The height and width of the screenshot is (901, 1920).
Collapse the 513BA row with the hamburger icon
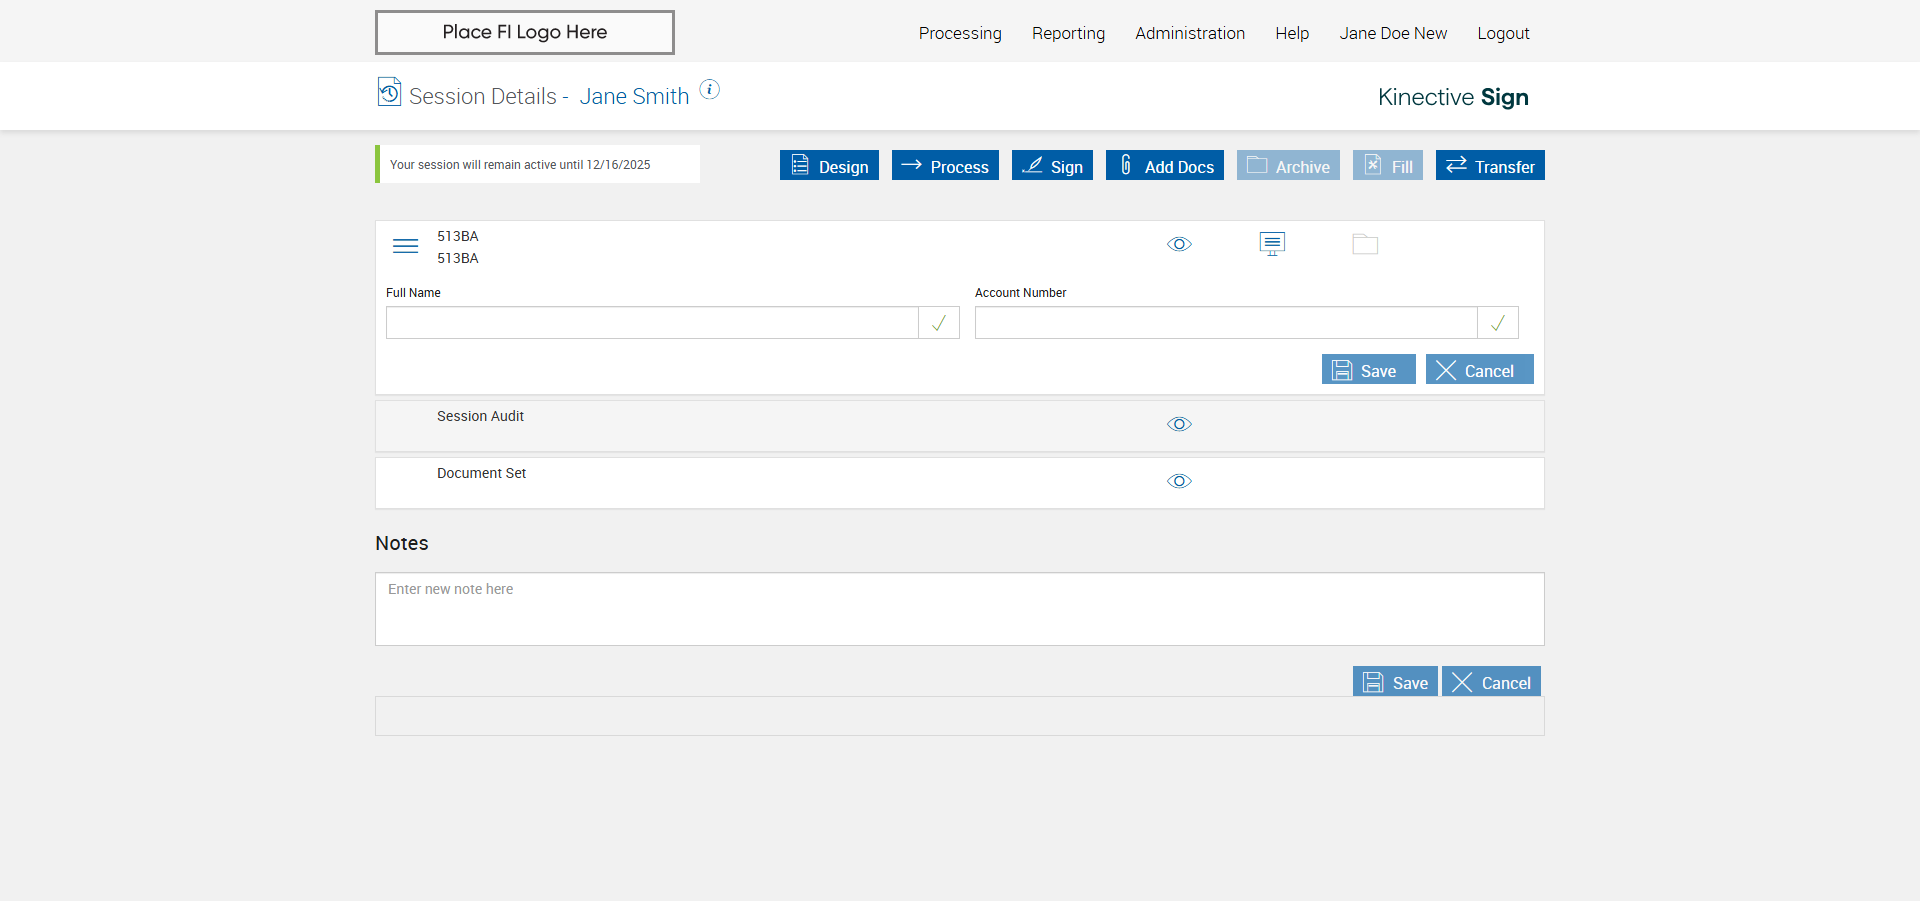405,246
